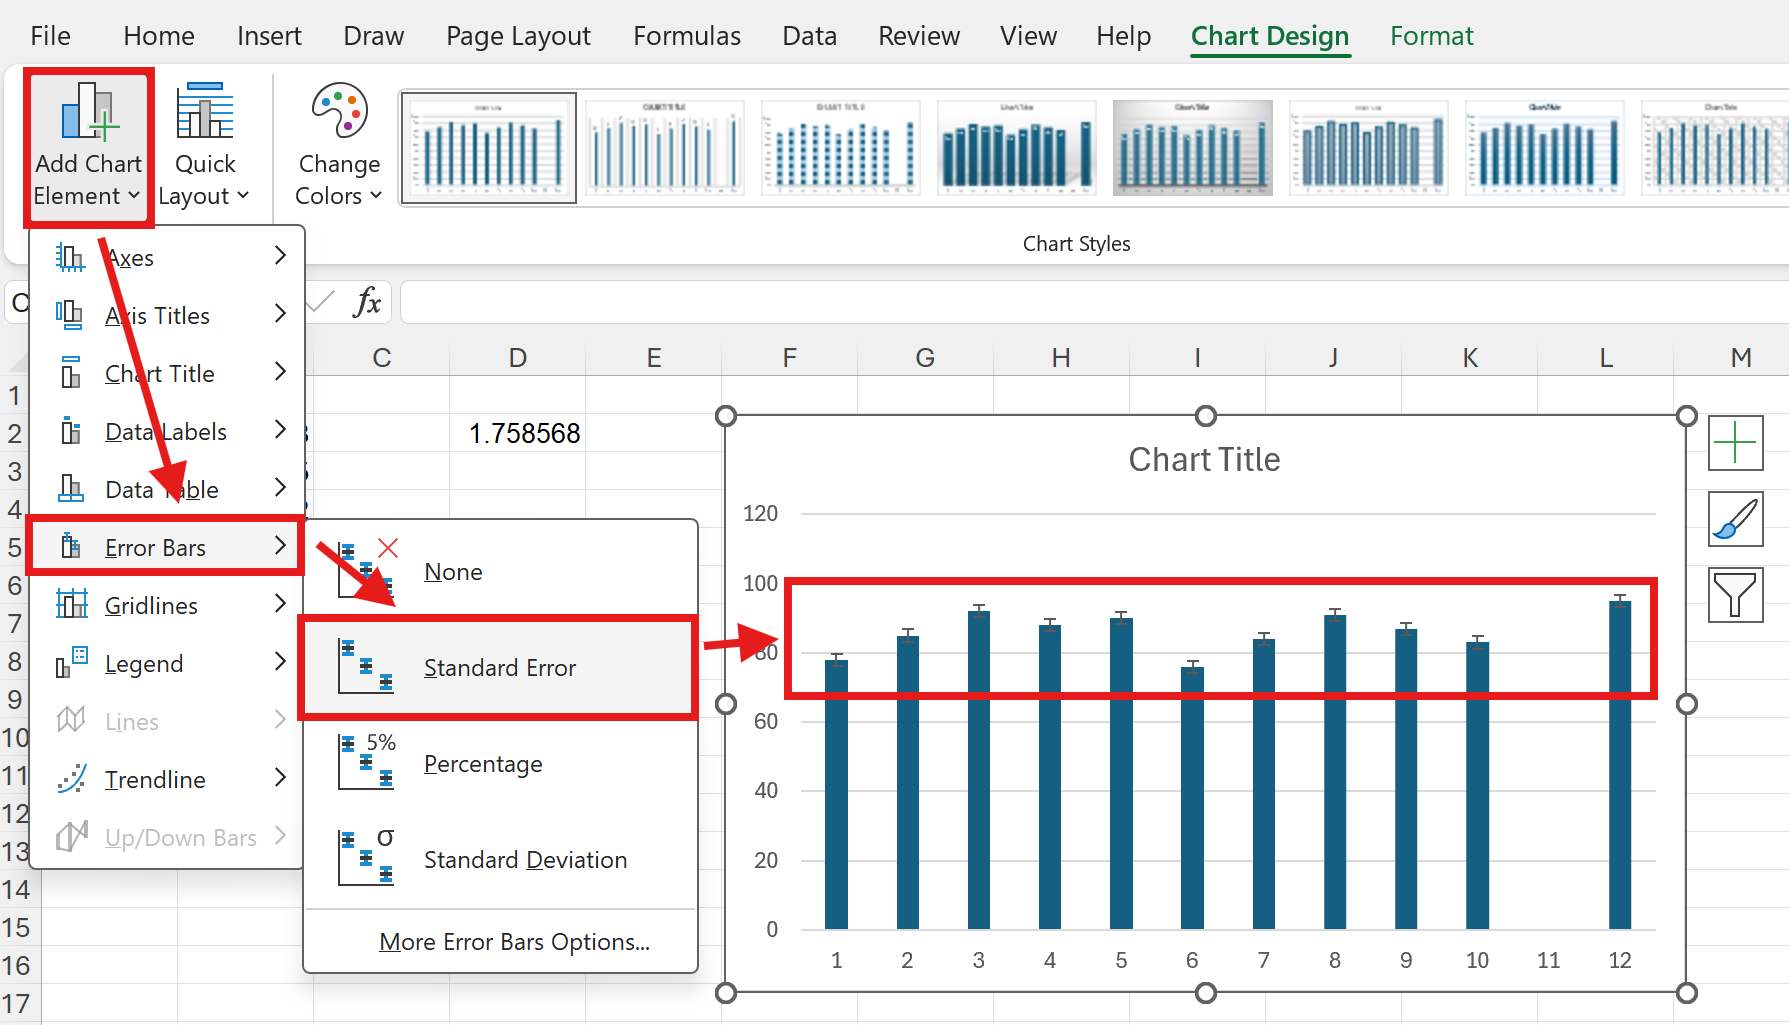Open More Error Bars Options
The image size is (1789, 1025).
click(514, 942)
